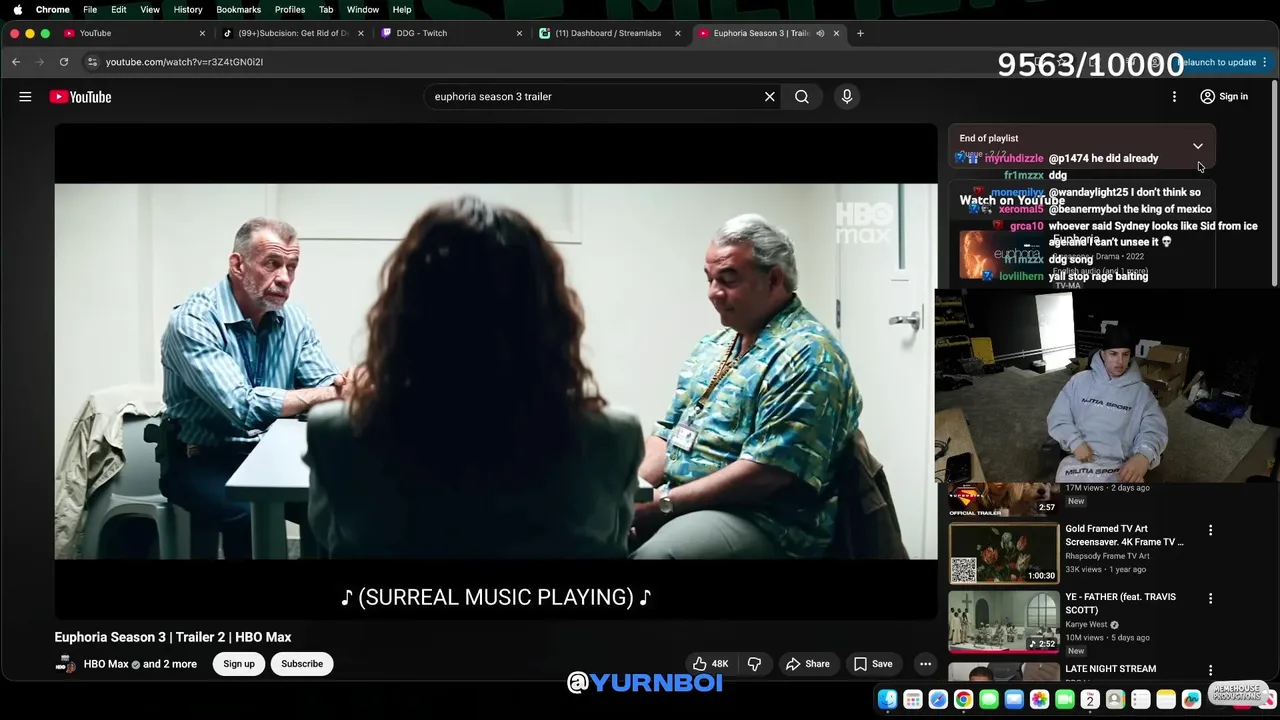Open the Bookmarks menu
The image size is (1280, 720).
(x=239, y=10)
